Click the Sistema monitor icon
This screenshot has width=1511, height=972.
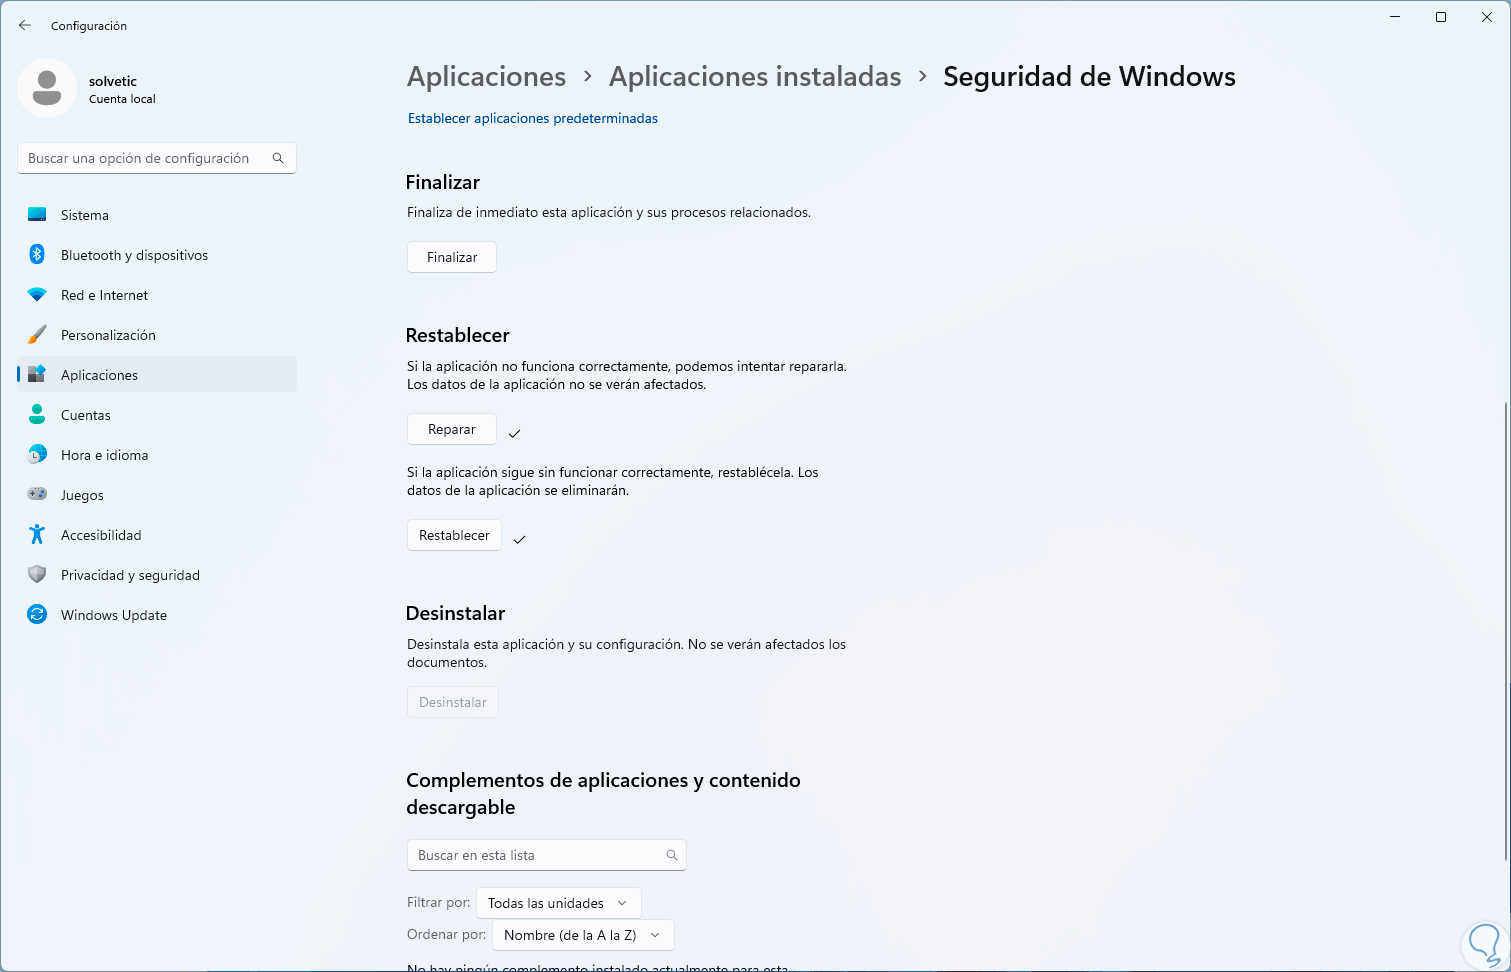[37, 215]
